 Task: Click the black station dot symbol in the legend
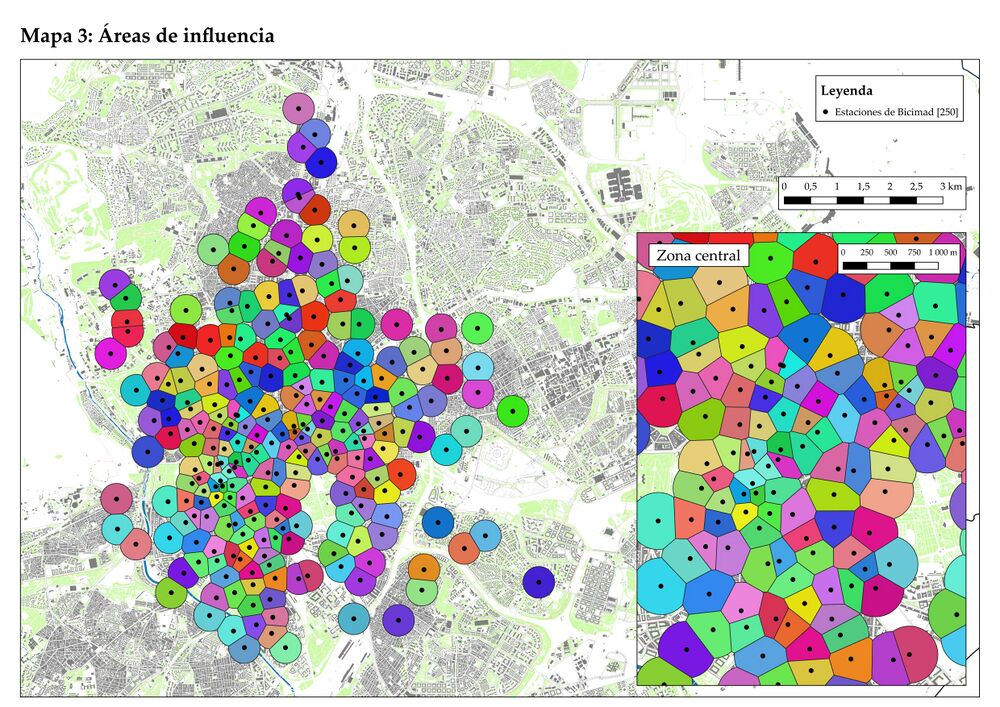[x=826, y=112]
